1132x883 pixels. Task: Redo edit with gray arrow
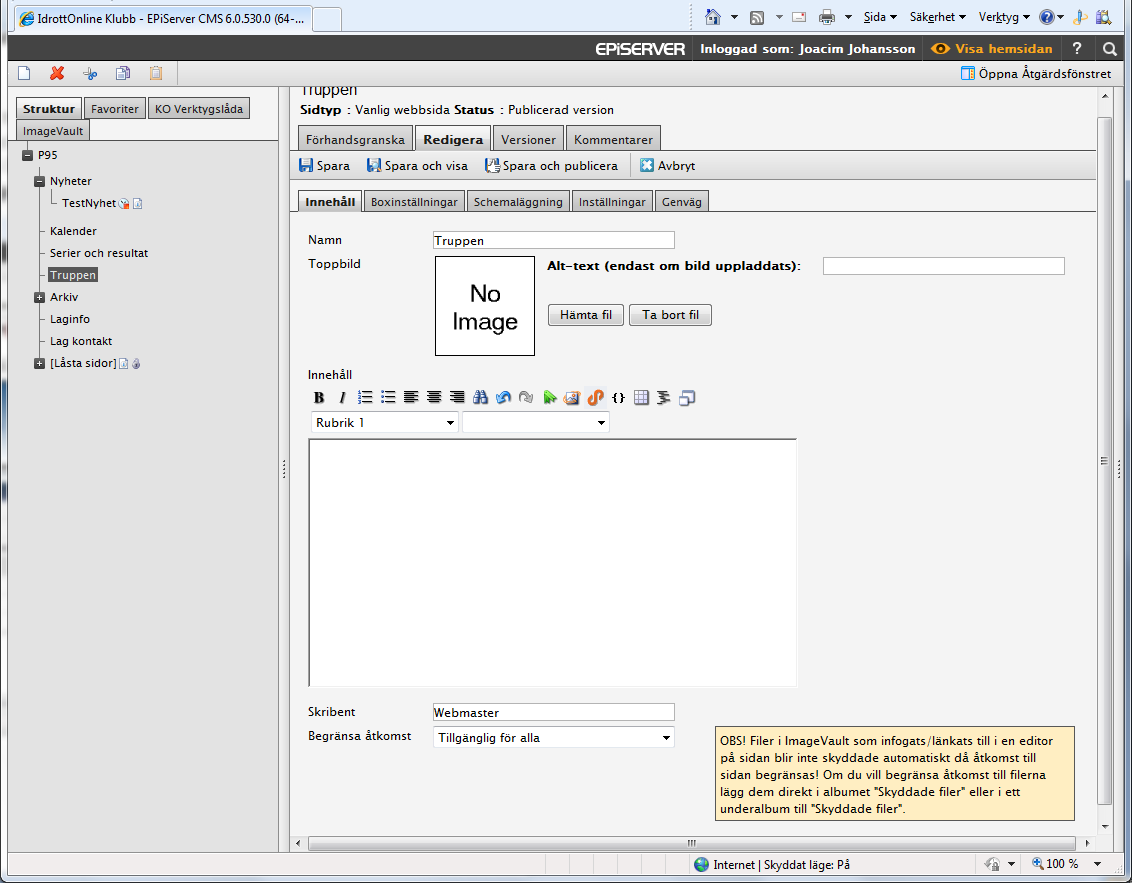pyautogui.click(x=526, y=397)
